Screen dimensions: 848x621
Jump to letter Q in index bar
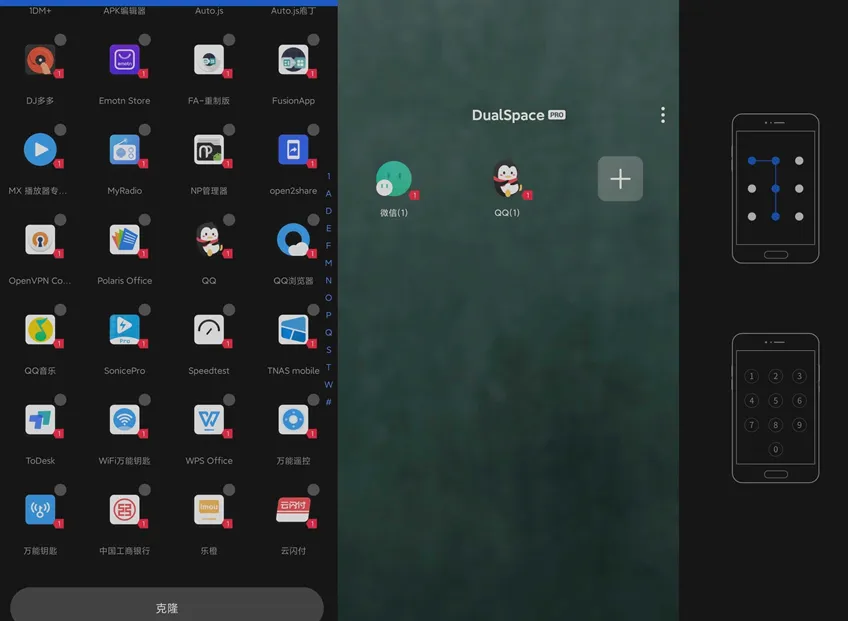coord(328,332)
